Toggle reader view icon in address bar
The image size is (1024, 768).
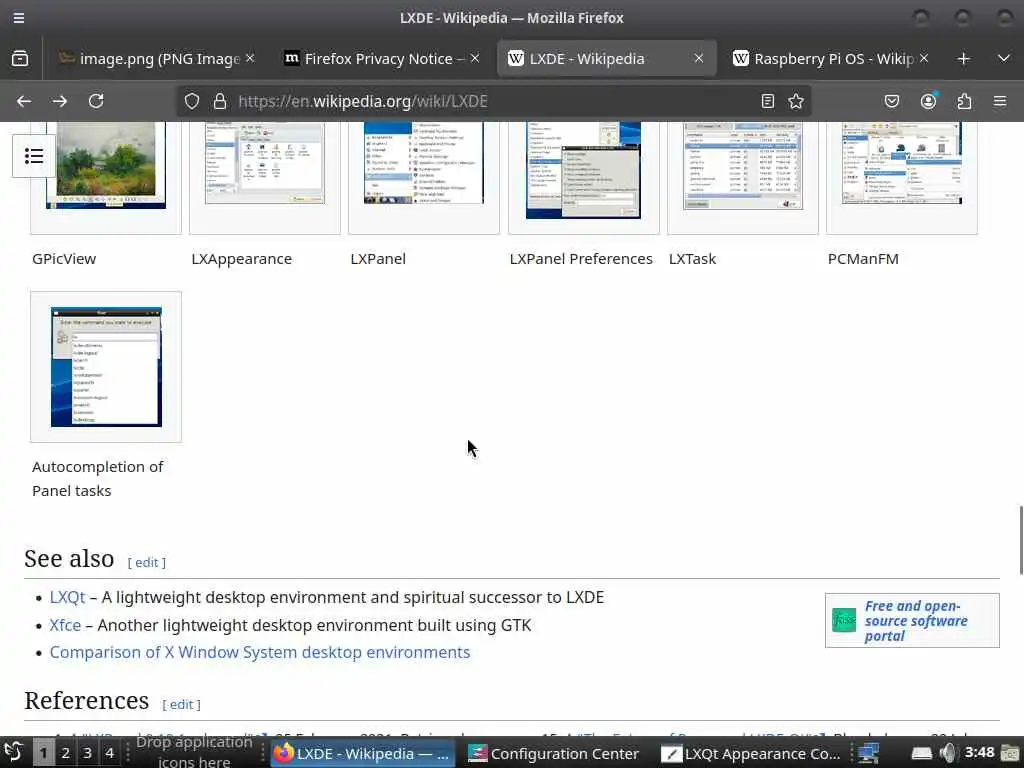click(x=767, y=101)
